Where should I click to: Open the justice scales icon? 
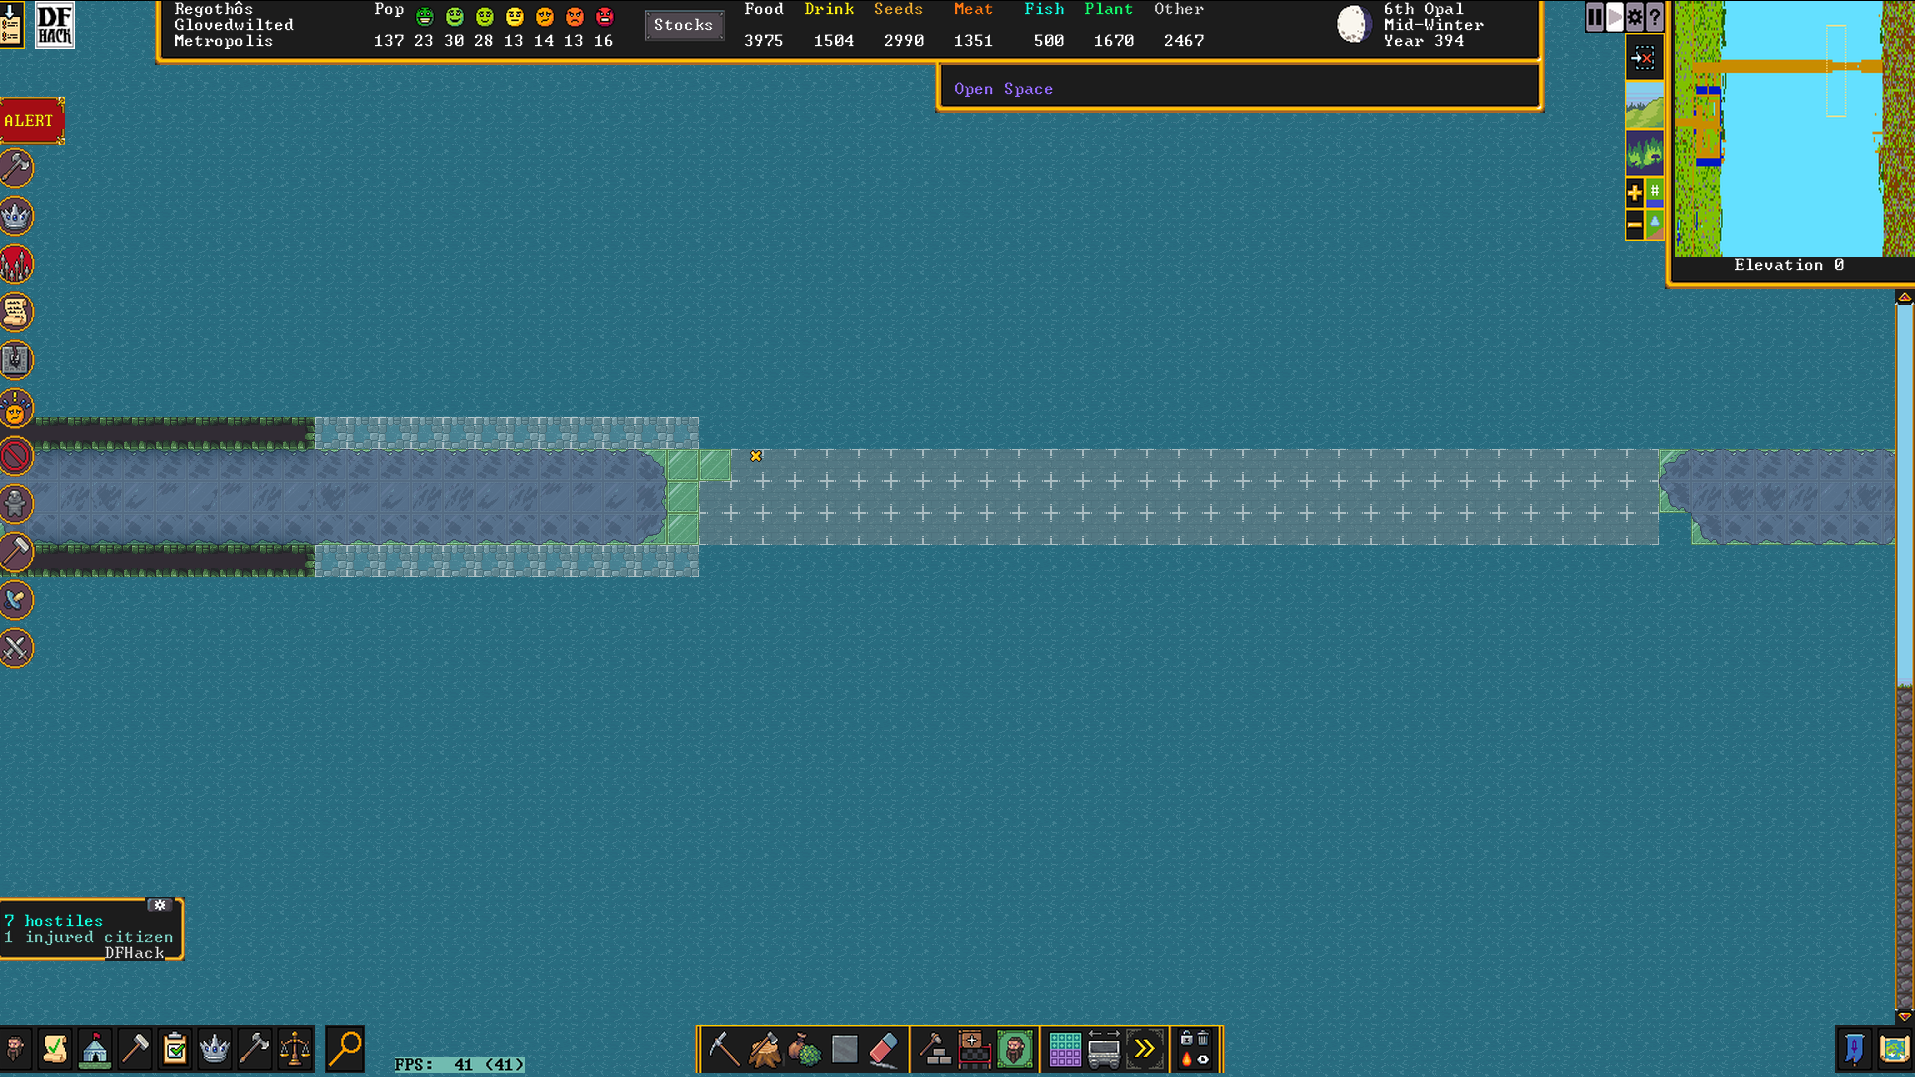coord(295,1049)
